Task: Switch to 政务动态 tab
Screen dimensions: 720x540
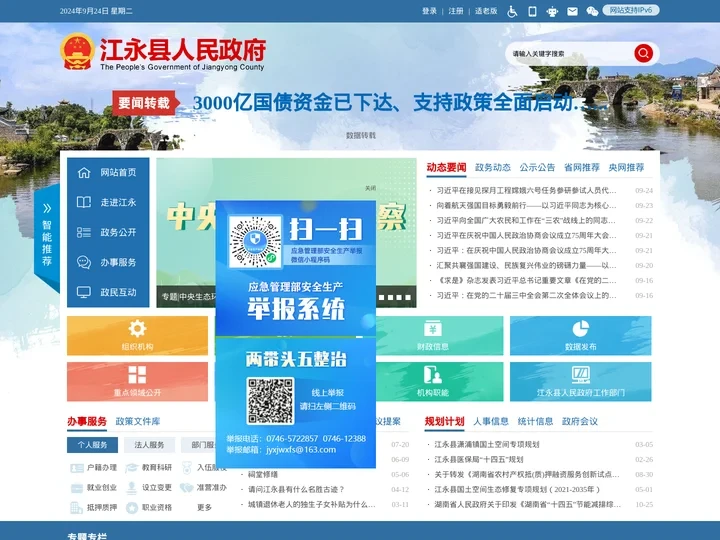Action: [493, 168]
